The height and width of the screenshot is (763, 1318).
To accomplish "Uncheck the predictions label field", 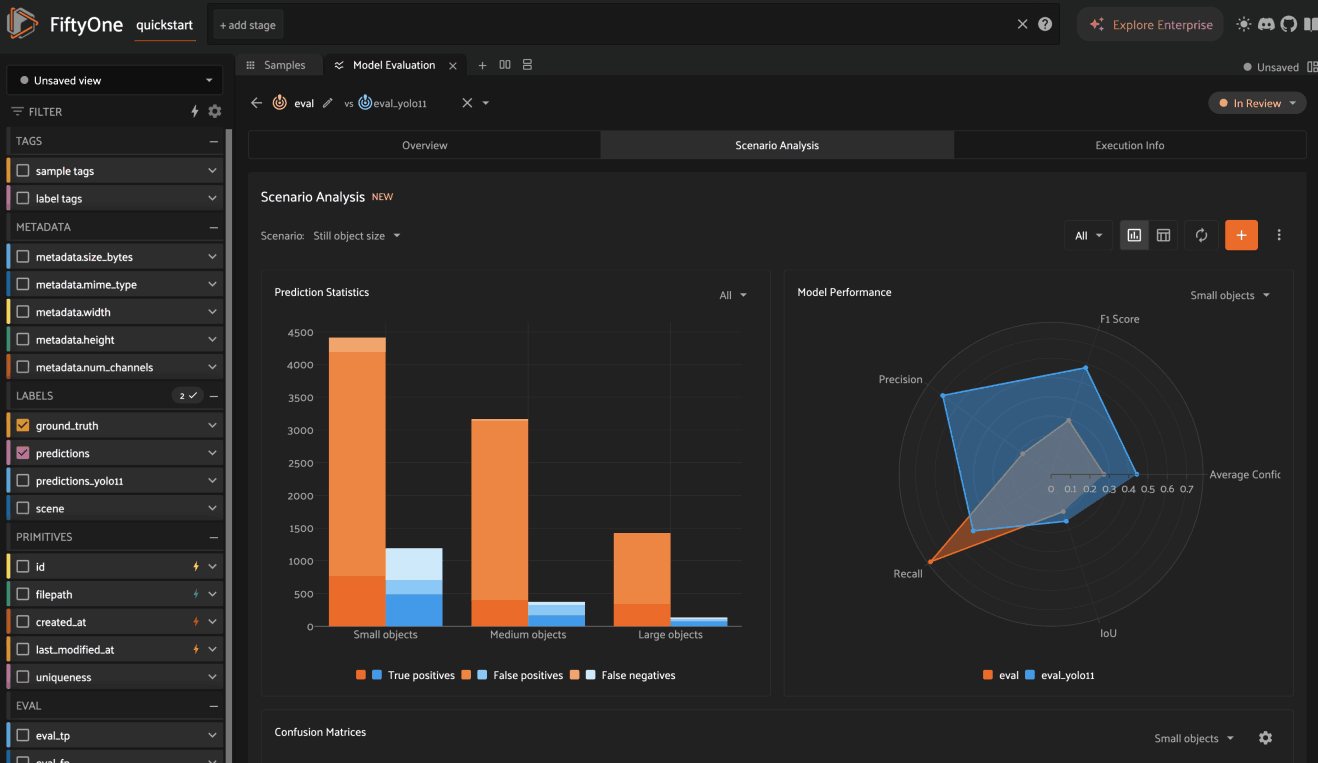I will pos(23,453).
